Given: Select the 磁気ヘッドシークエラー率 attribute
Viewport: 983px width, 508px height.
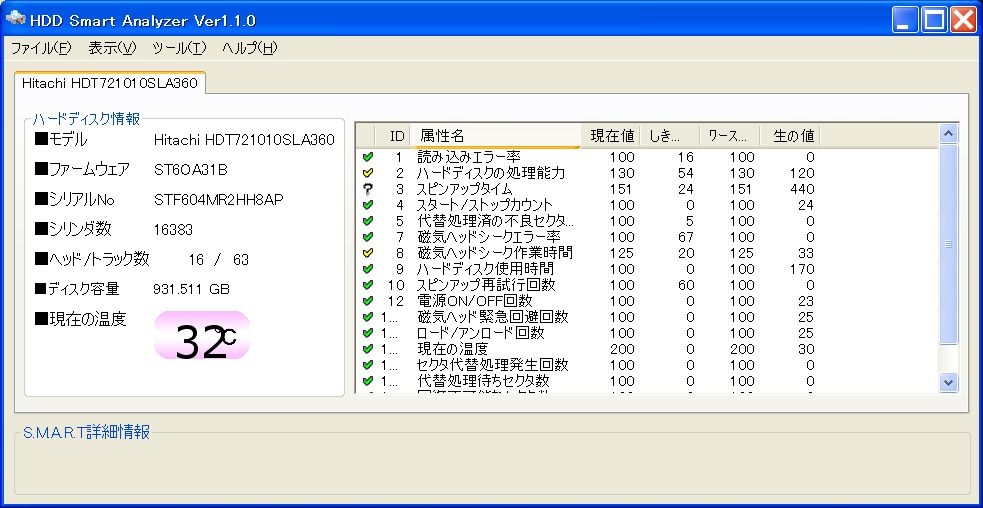Looking at the screenshot, I should 489,236.
